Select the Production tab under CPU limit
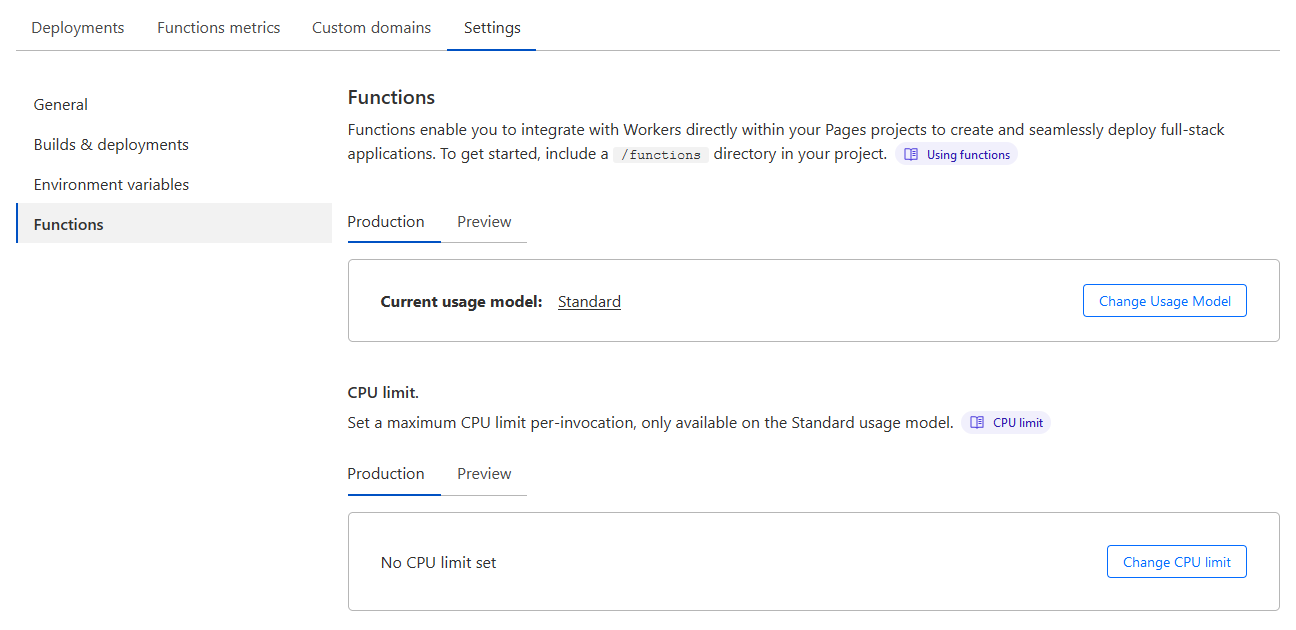The image size is (1296, 630). [x=386, y=474]
